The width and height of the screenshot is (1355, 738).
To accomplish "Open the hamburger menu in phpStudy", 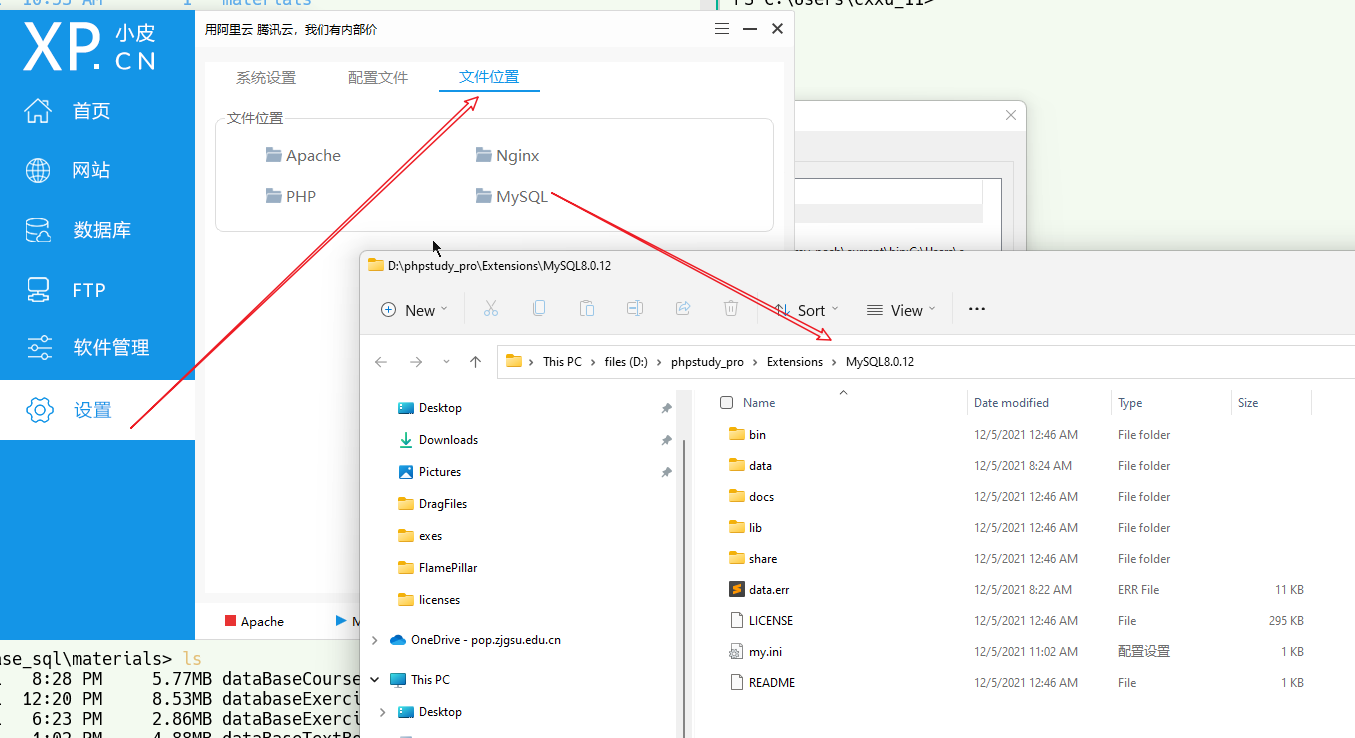I will tap(722, 28).
